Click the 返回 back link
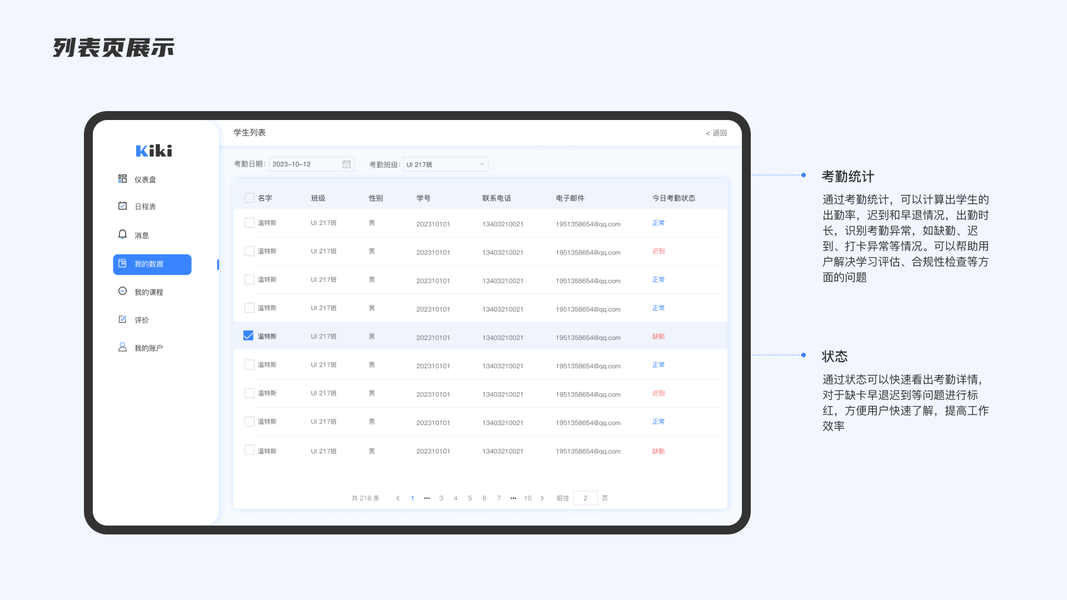 click(x=716, y=133)
